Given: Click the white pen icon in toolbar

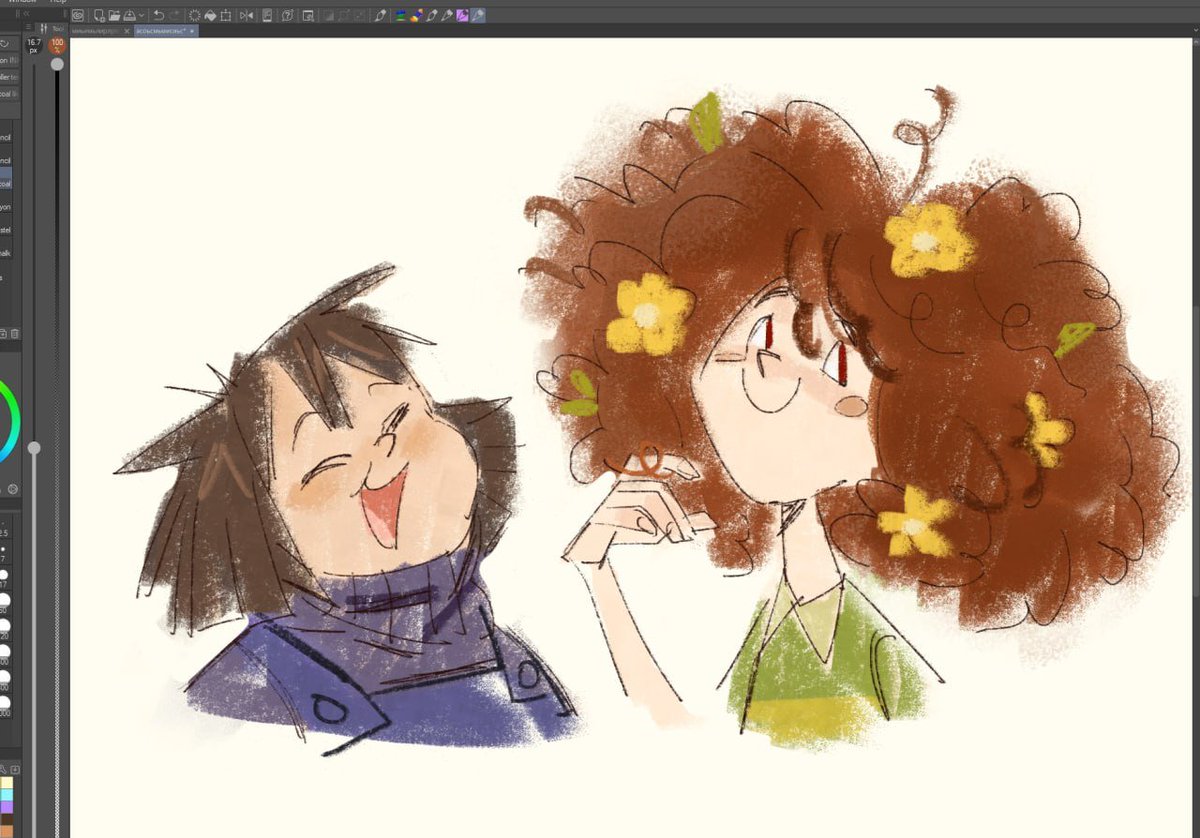Looking at the screenshot, I should click(x=380, y=16).
